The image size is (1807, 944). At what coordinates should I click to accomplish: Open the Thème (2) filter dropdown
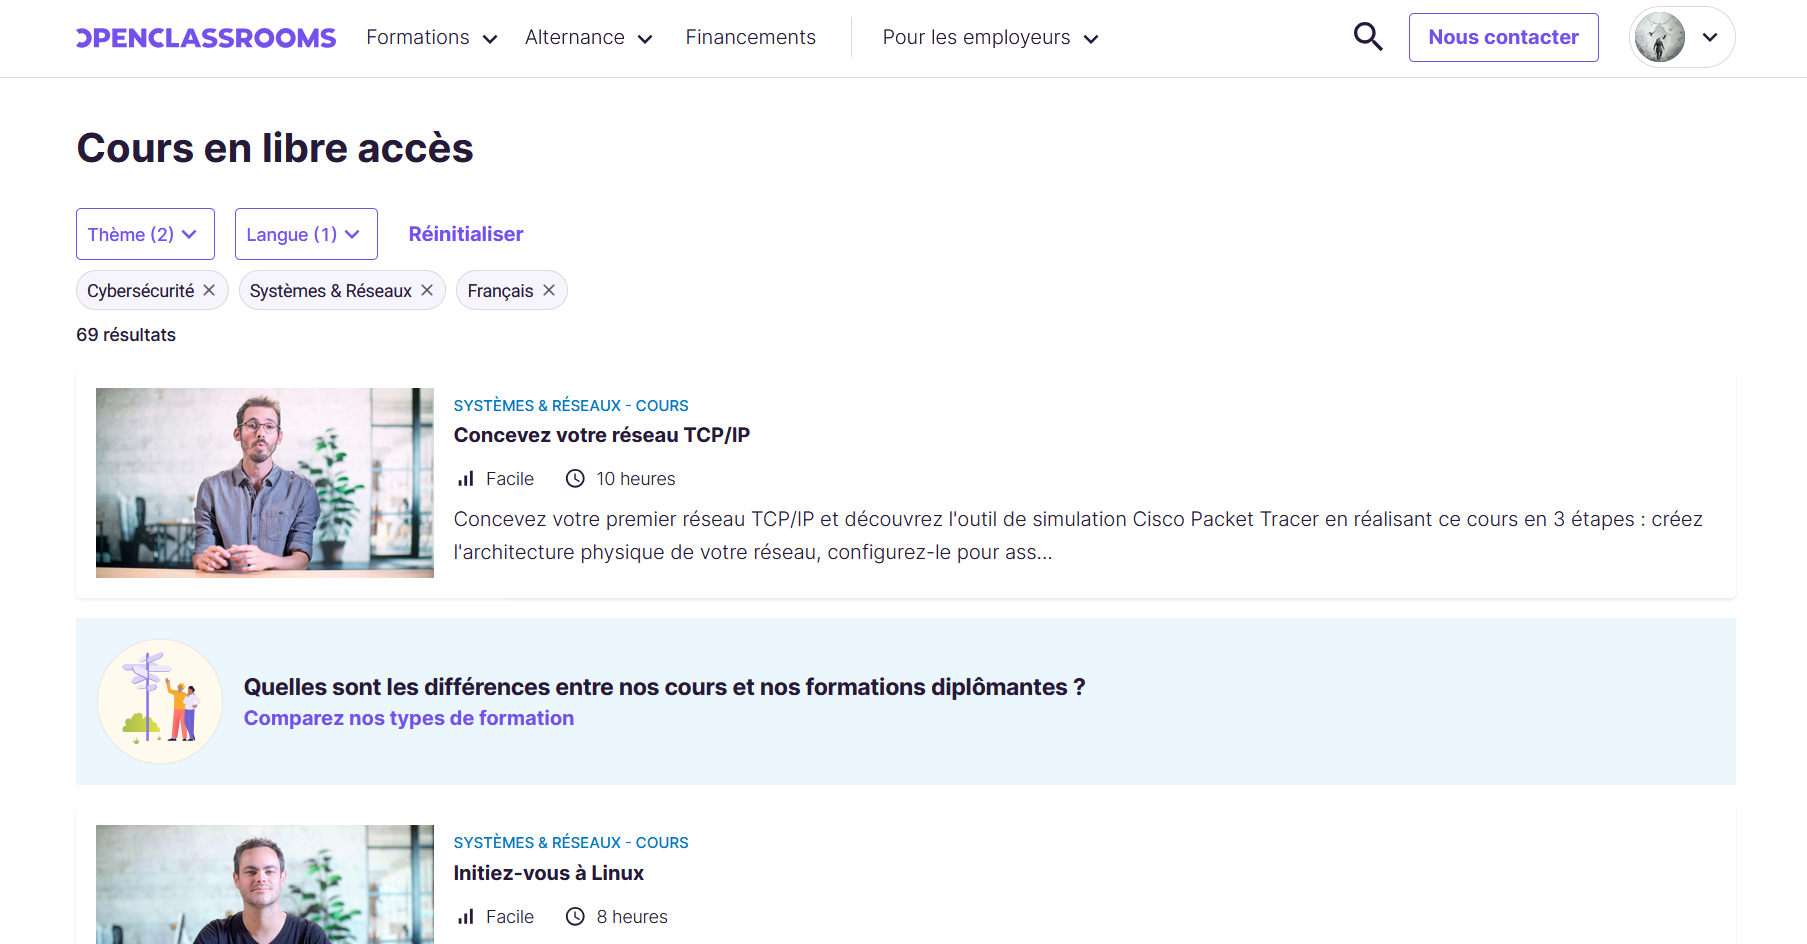(145, 233)
